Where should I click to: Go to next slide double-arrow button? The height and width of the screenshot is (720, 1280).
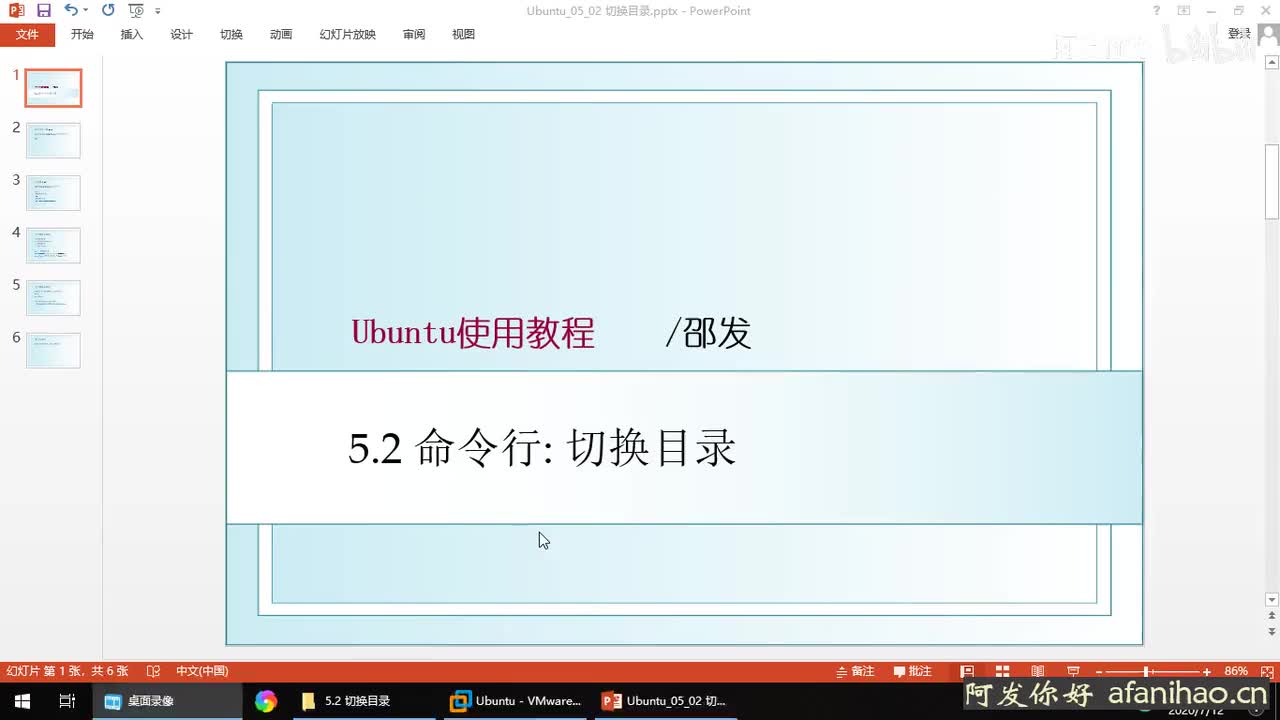[1272, 632]
